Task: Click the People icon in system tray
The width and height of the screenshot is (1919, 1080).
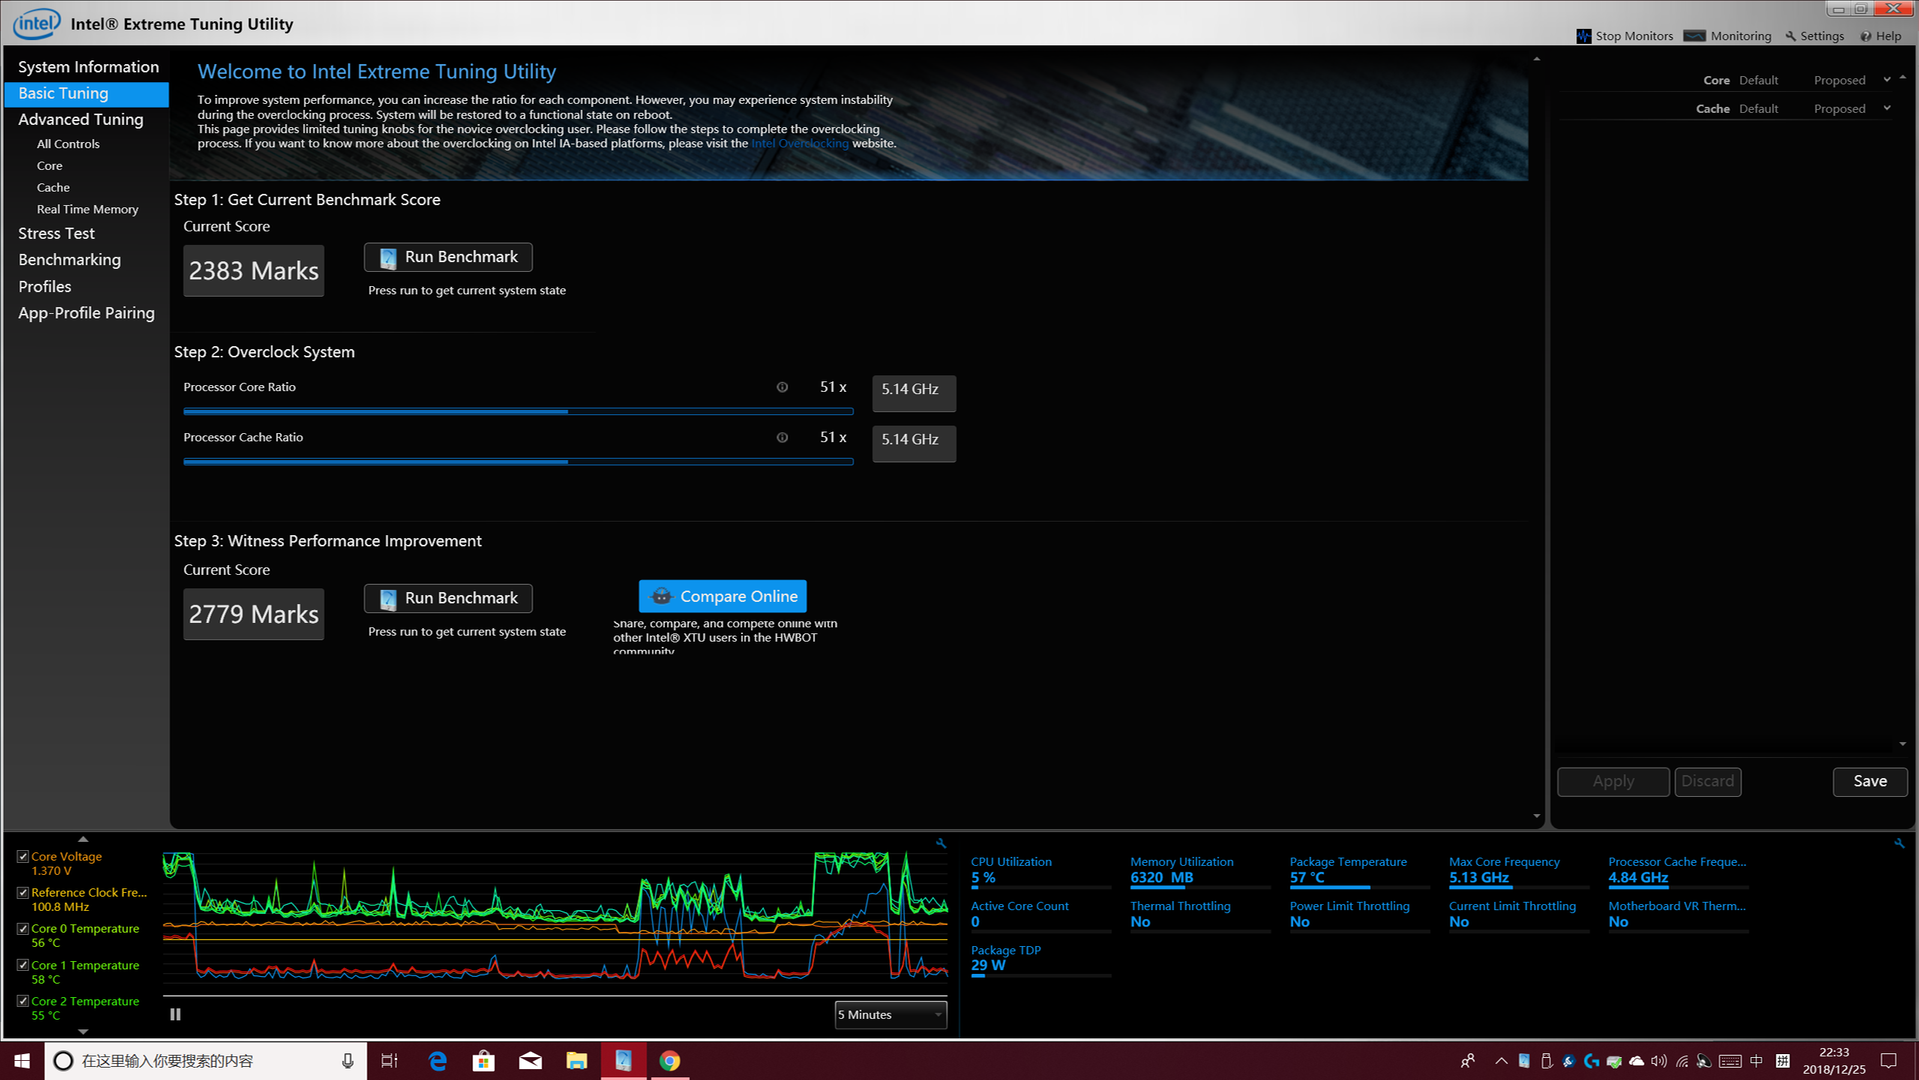Action: 1467,1061
